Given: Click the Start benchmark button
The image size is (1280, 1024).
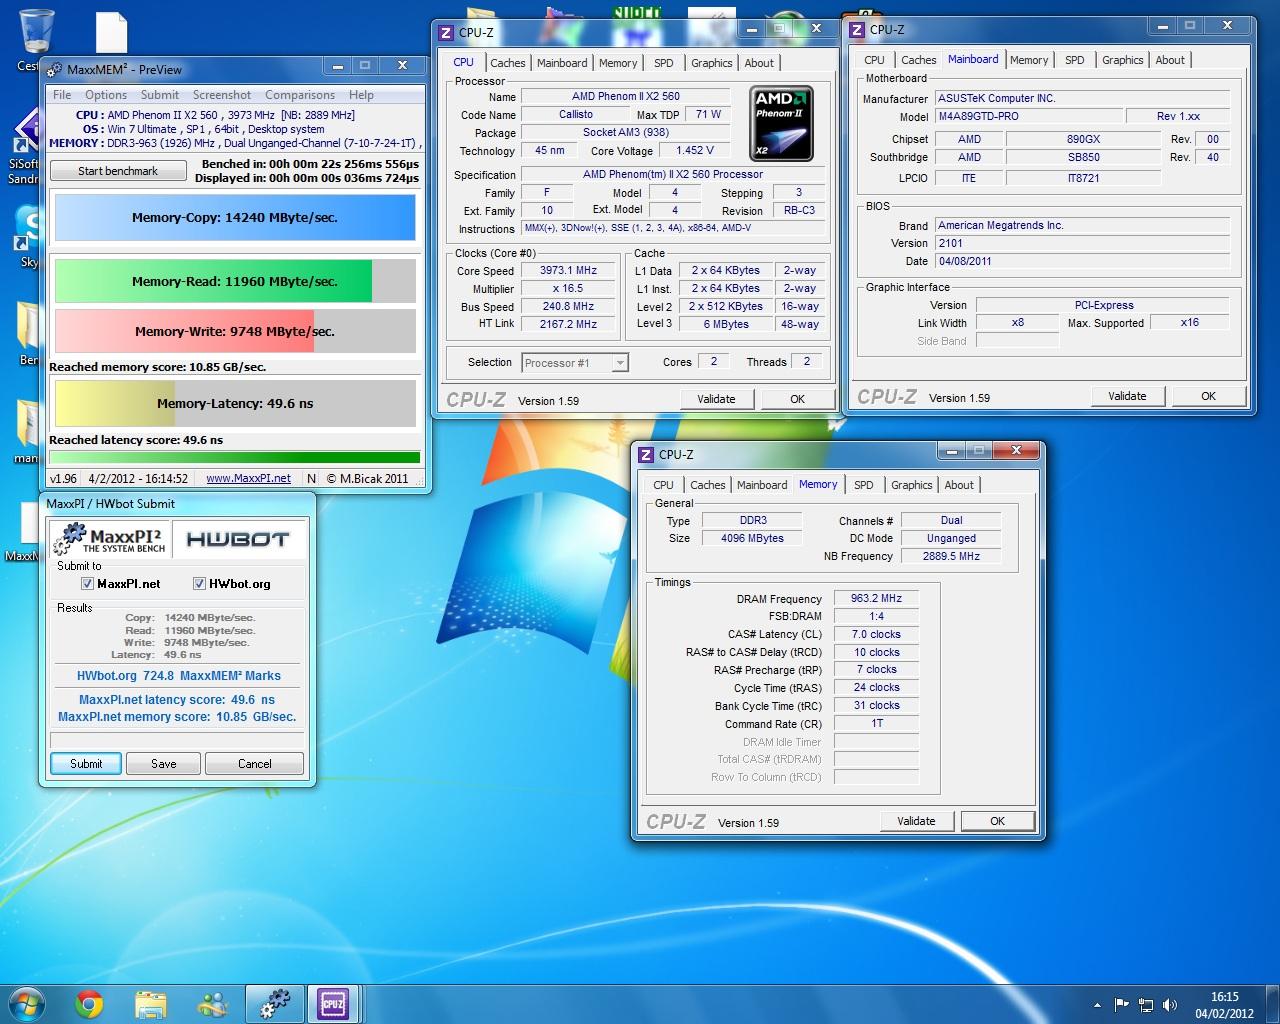Looking at the screenshot, I should pos(118,171).
